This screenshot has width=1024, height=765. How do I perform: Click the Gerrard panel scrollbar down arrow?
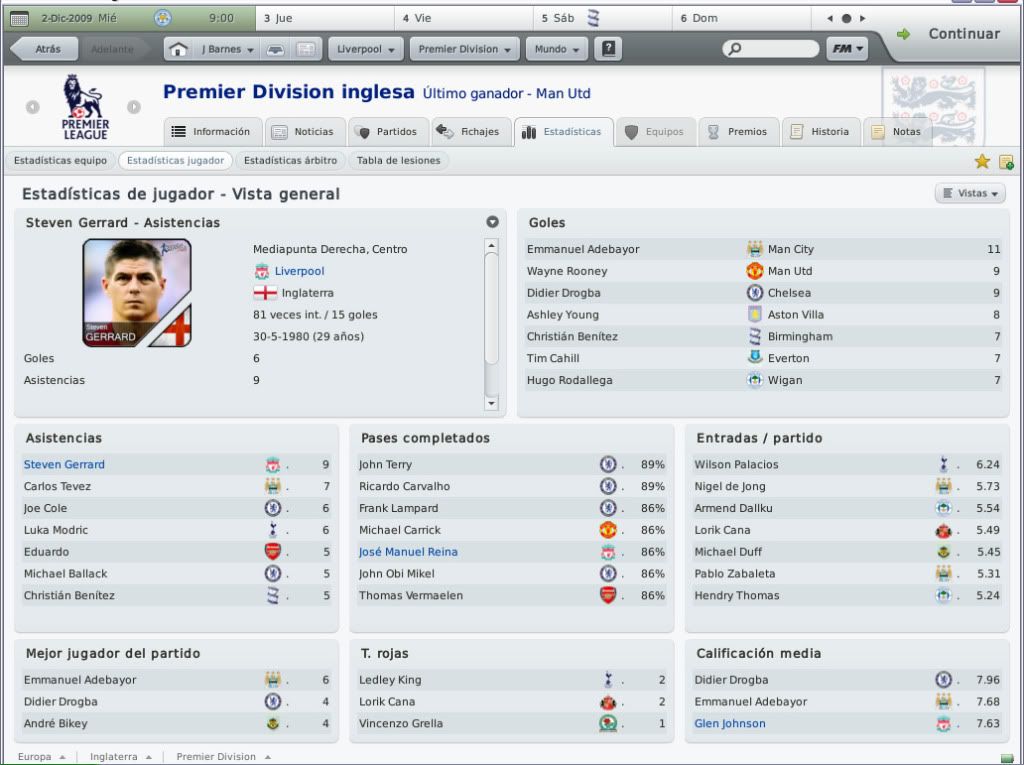491,404
